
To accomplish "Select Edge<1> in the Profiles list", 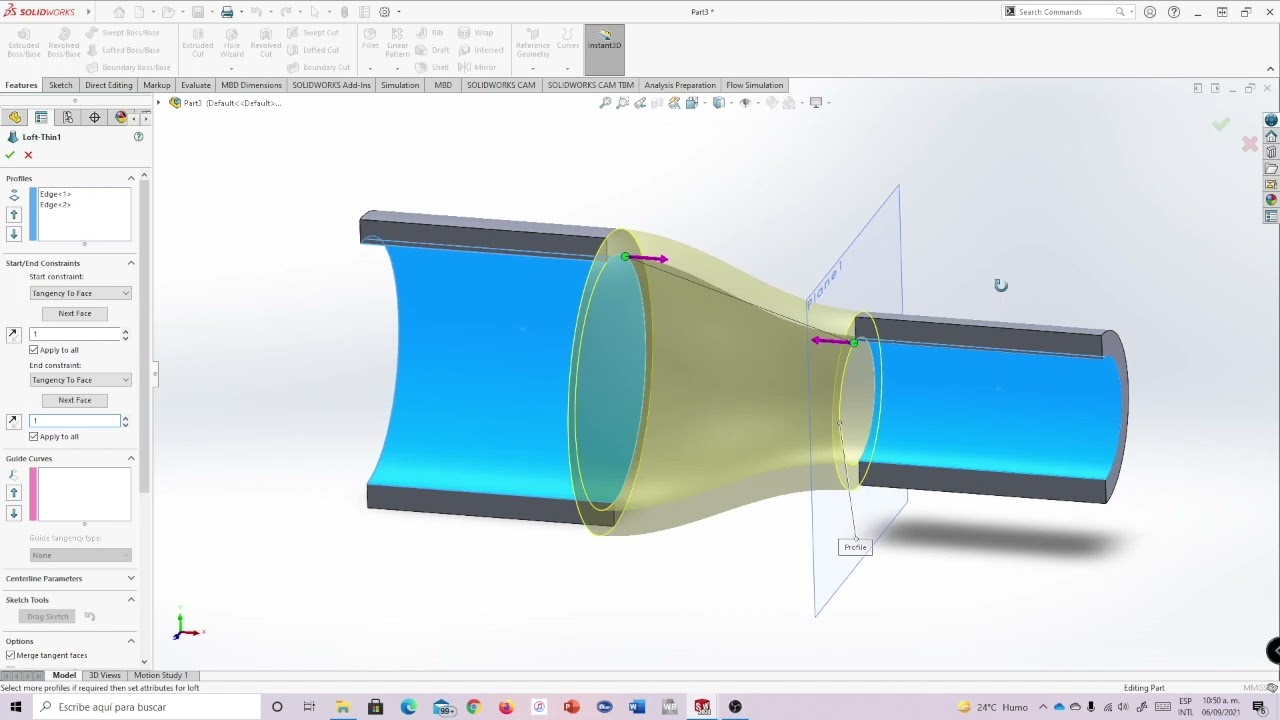I will (x=56, y=194).
